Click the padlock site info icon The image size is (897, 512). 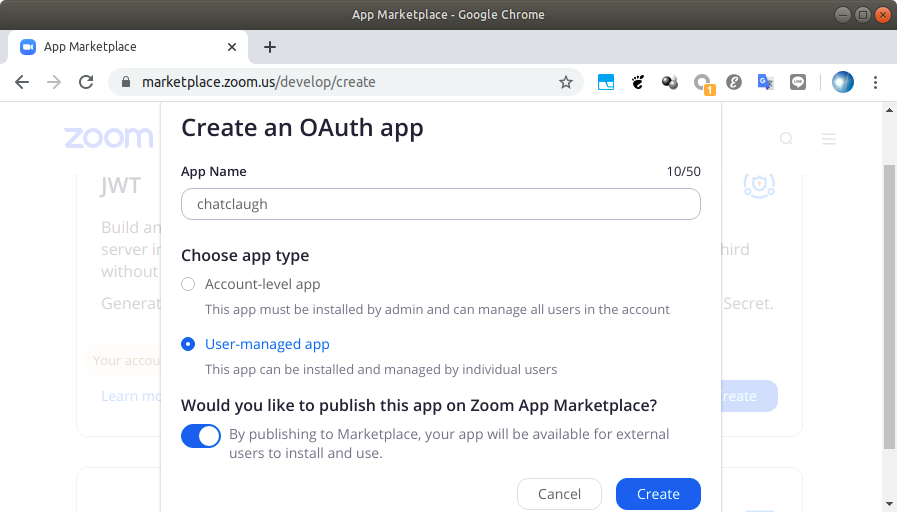click(126, 82)
